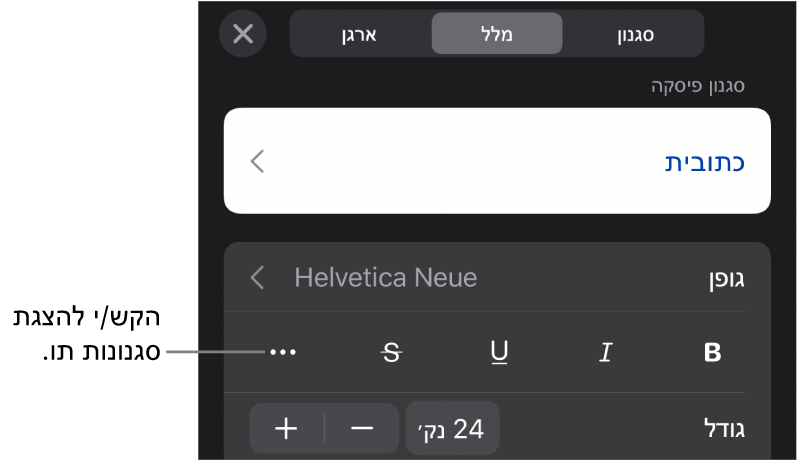Open the ארגן tab
This screenshot has height=460, width=798.
coord(361,34)
